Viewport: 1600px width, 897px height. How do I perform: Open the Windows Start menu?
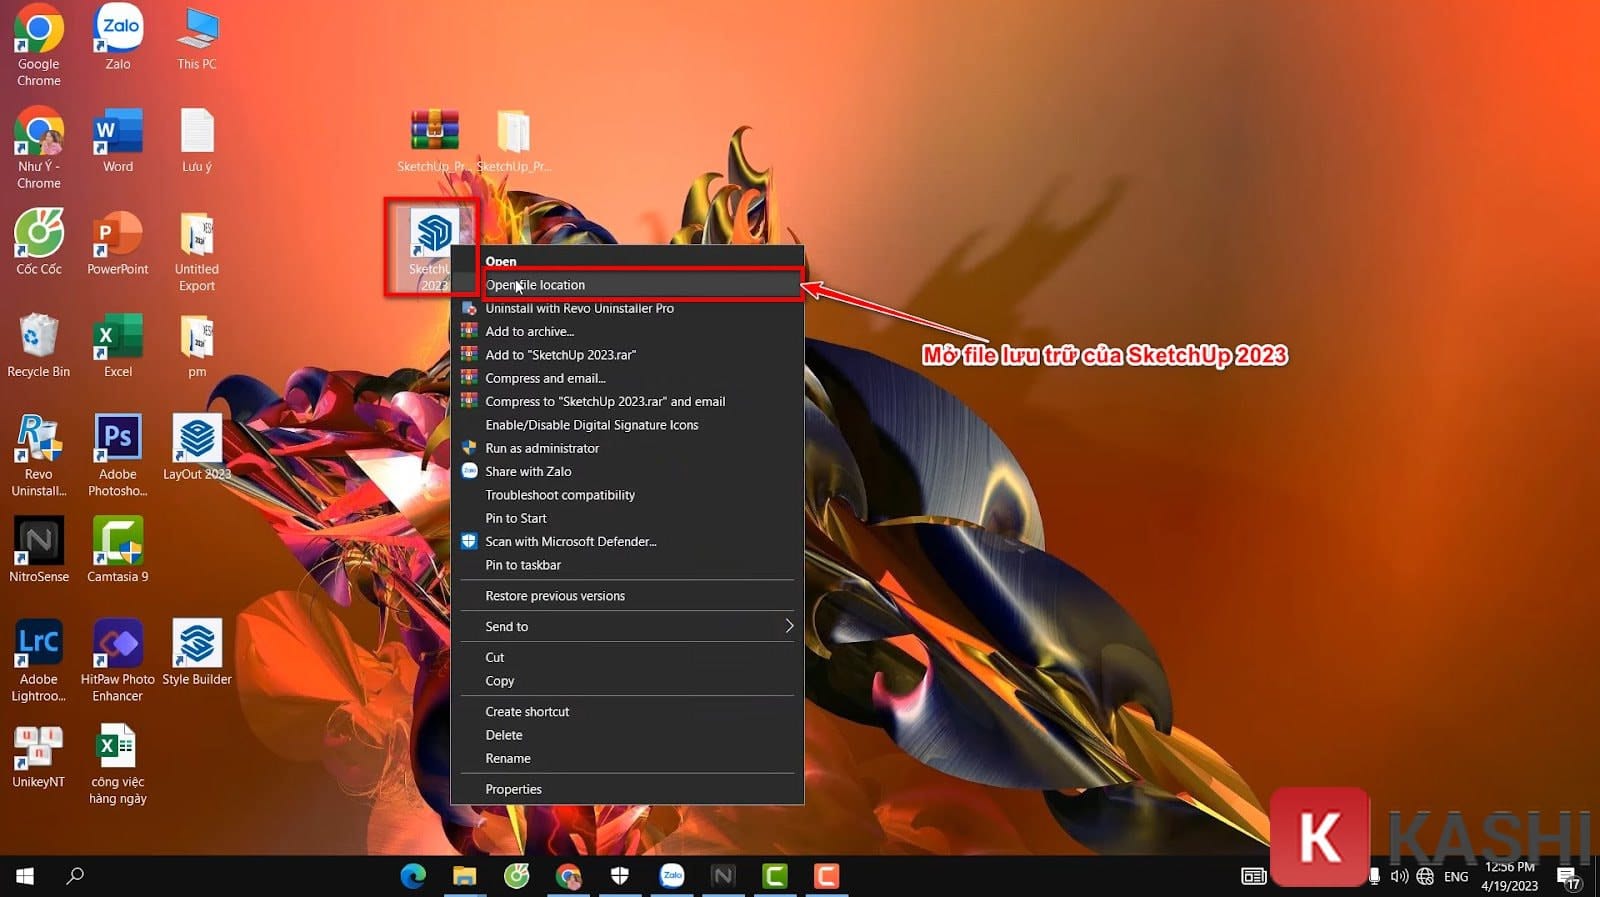coord(25,876)
